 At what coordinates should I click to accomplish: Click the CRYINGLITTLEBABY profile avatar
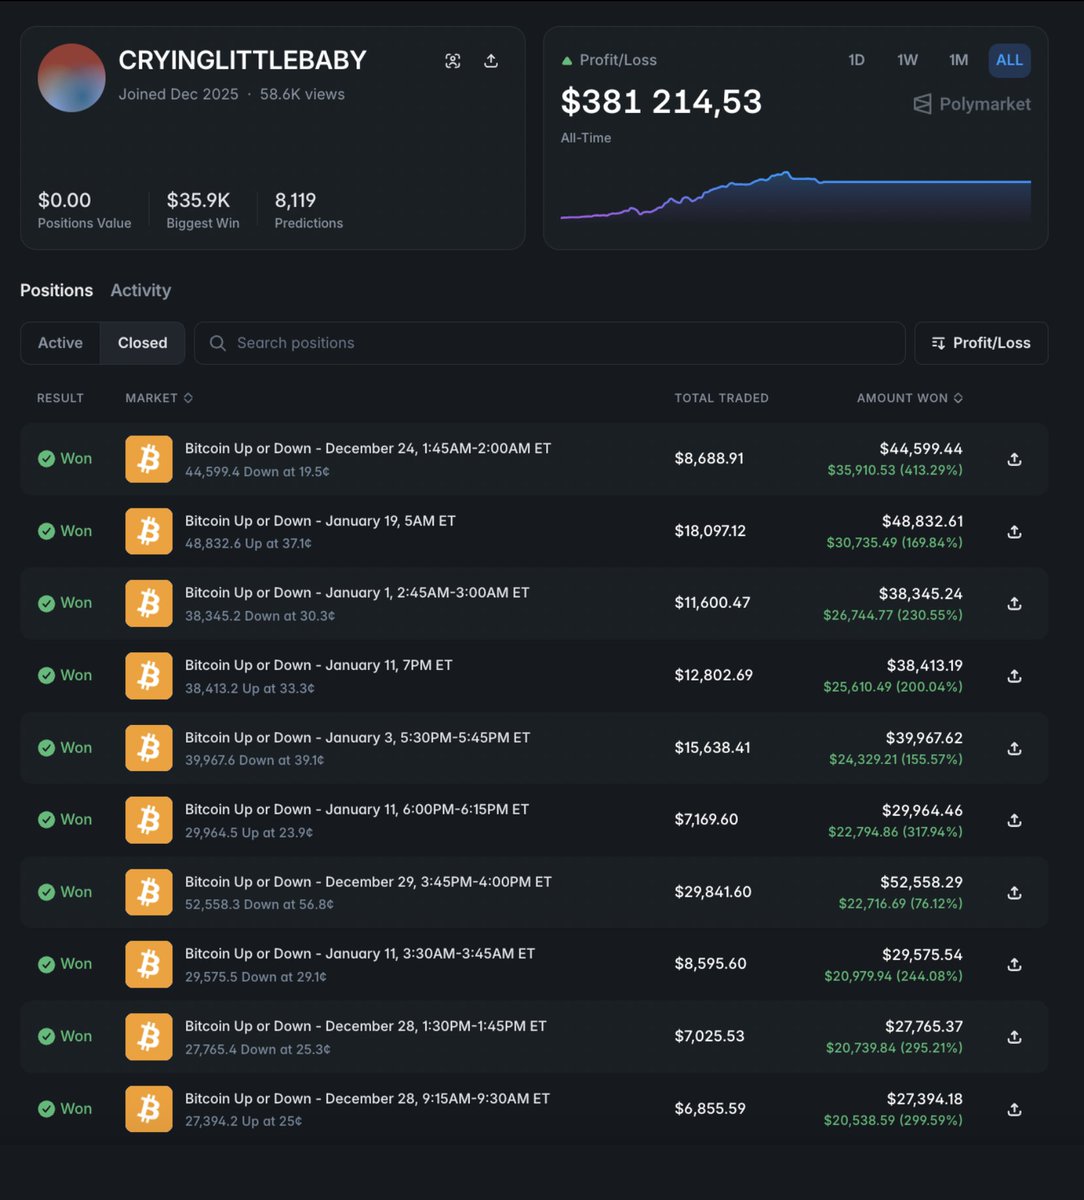(72, 78)
